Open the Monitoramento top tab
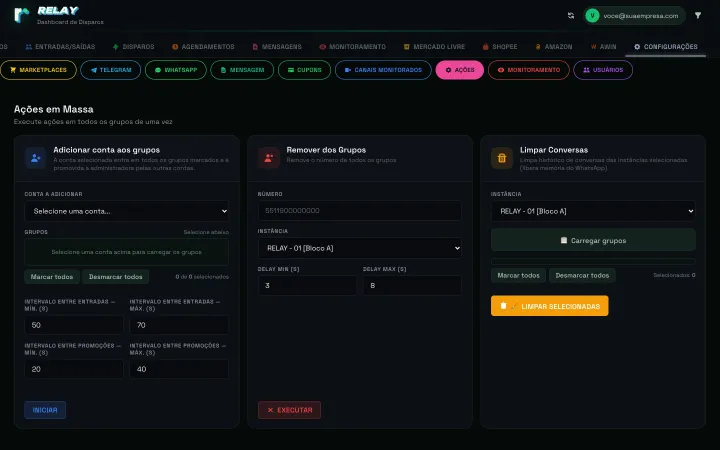 click(x=353, y=47)
